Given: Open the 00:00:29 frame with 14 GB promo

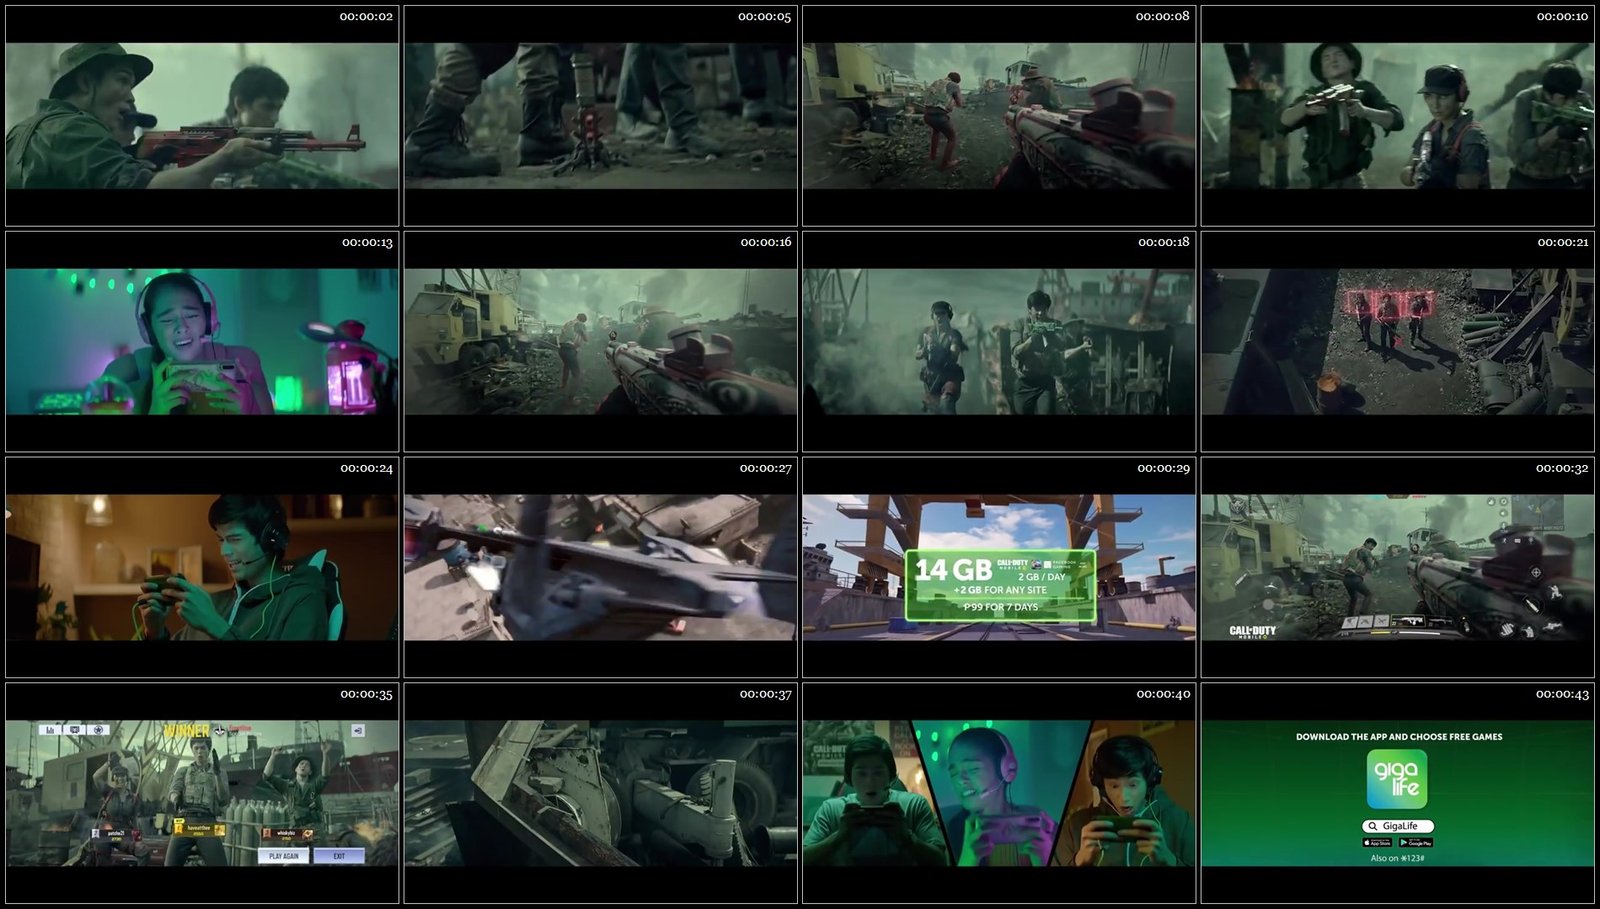Looking at the screenshot, I should (999, 568).
